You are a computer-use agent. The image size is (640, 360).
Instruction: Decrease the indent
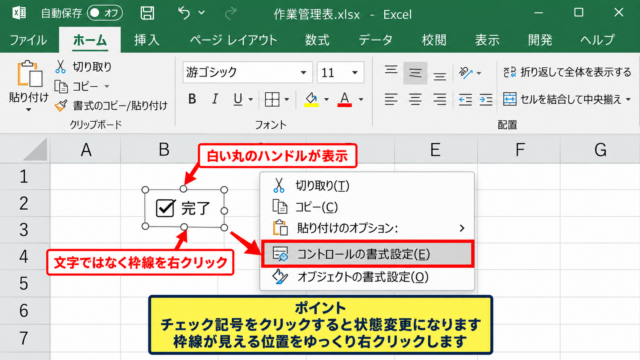(x=465, y=99)
